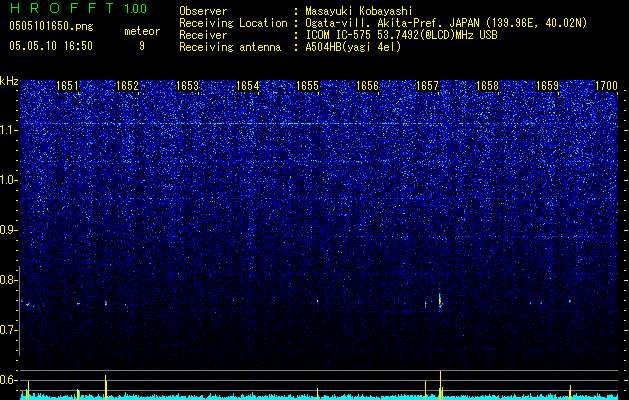Click the Observer field label
The image size is (629, 400).
[203, 11]
